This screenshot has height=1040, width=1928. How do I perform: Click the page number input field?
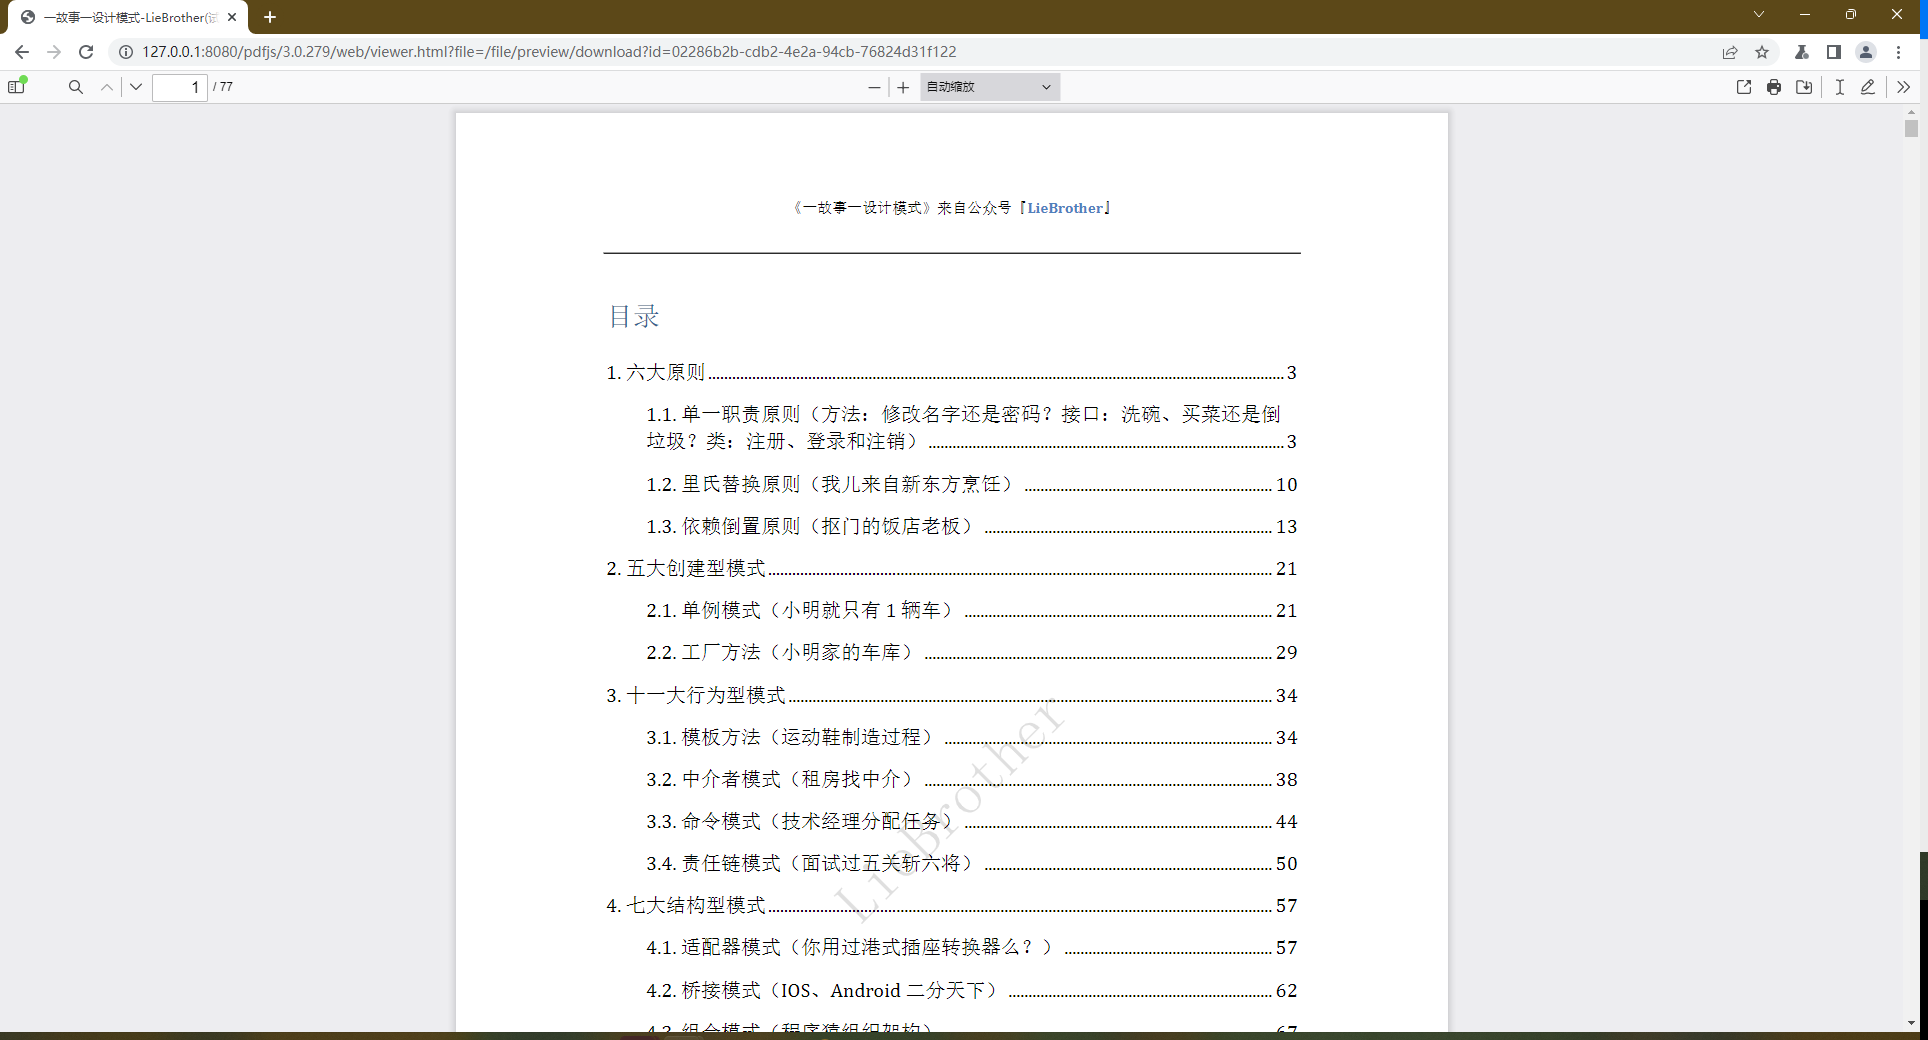pos(180,87)
